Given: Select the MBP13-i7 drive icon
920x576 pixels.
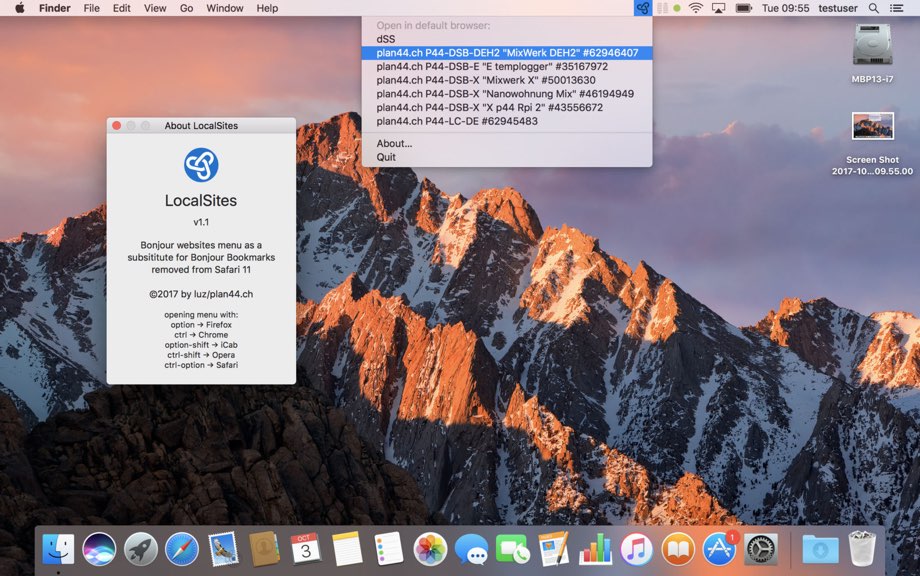Looking at the screenshot, I should [x=872, y=45].
